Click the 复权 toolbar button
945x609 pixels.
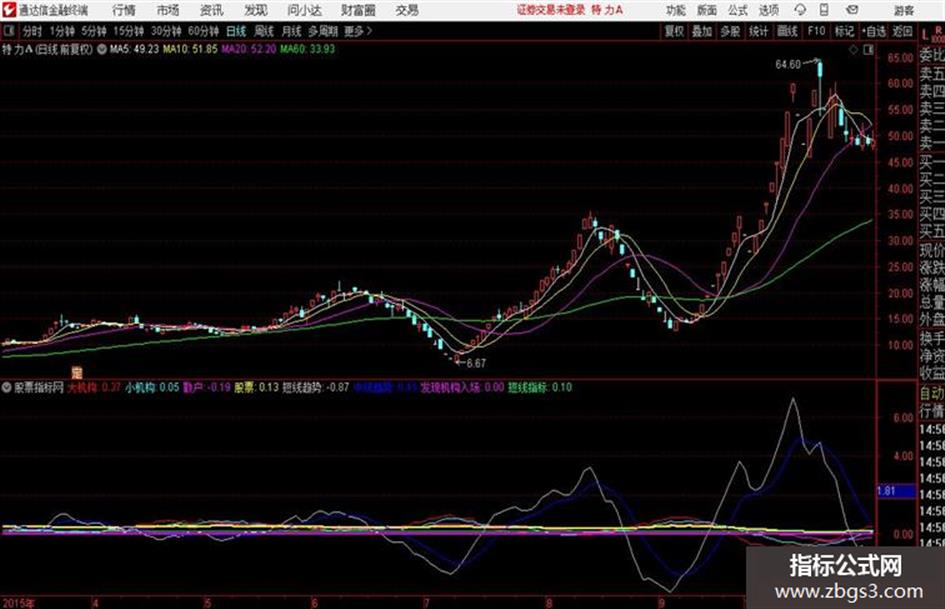674,31
